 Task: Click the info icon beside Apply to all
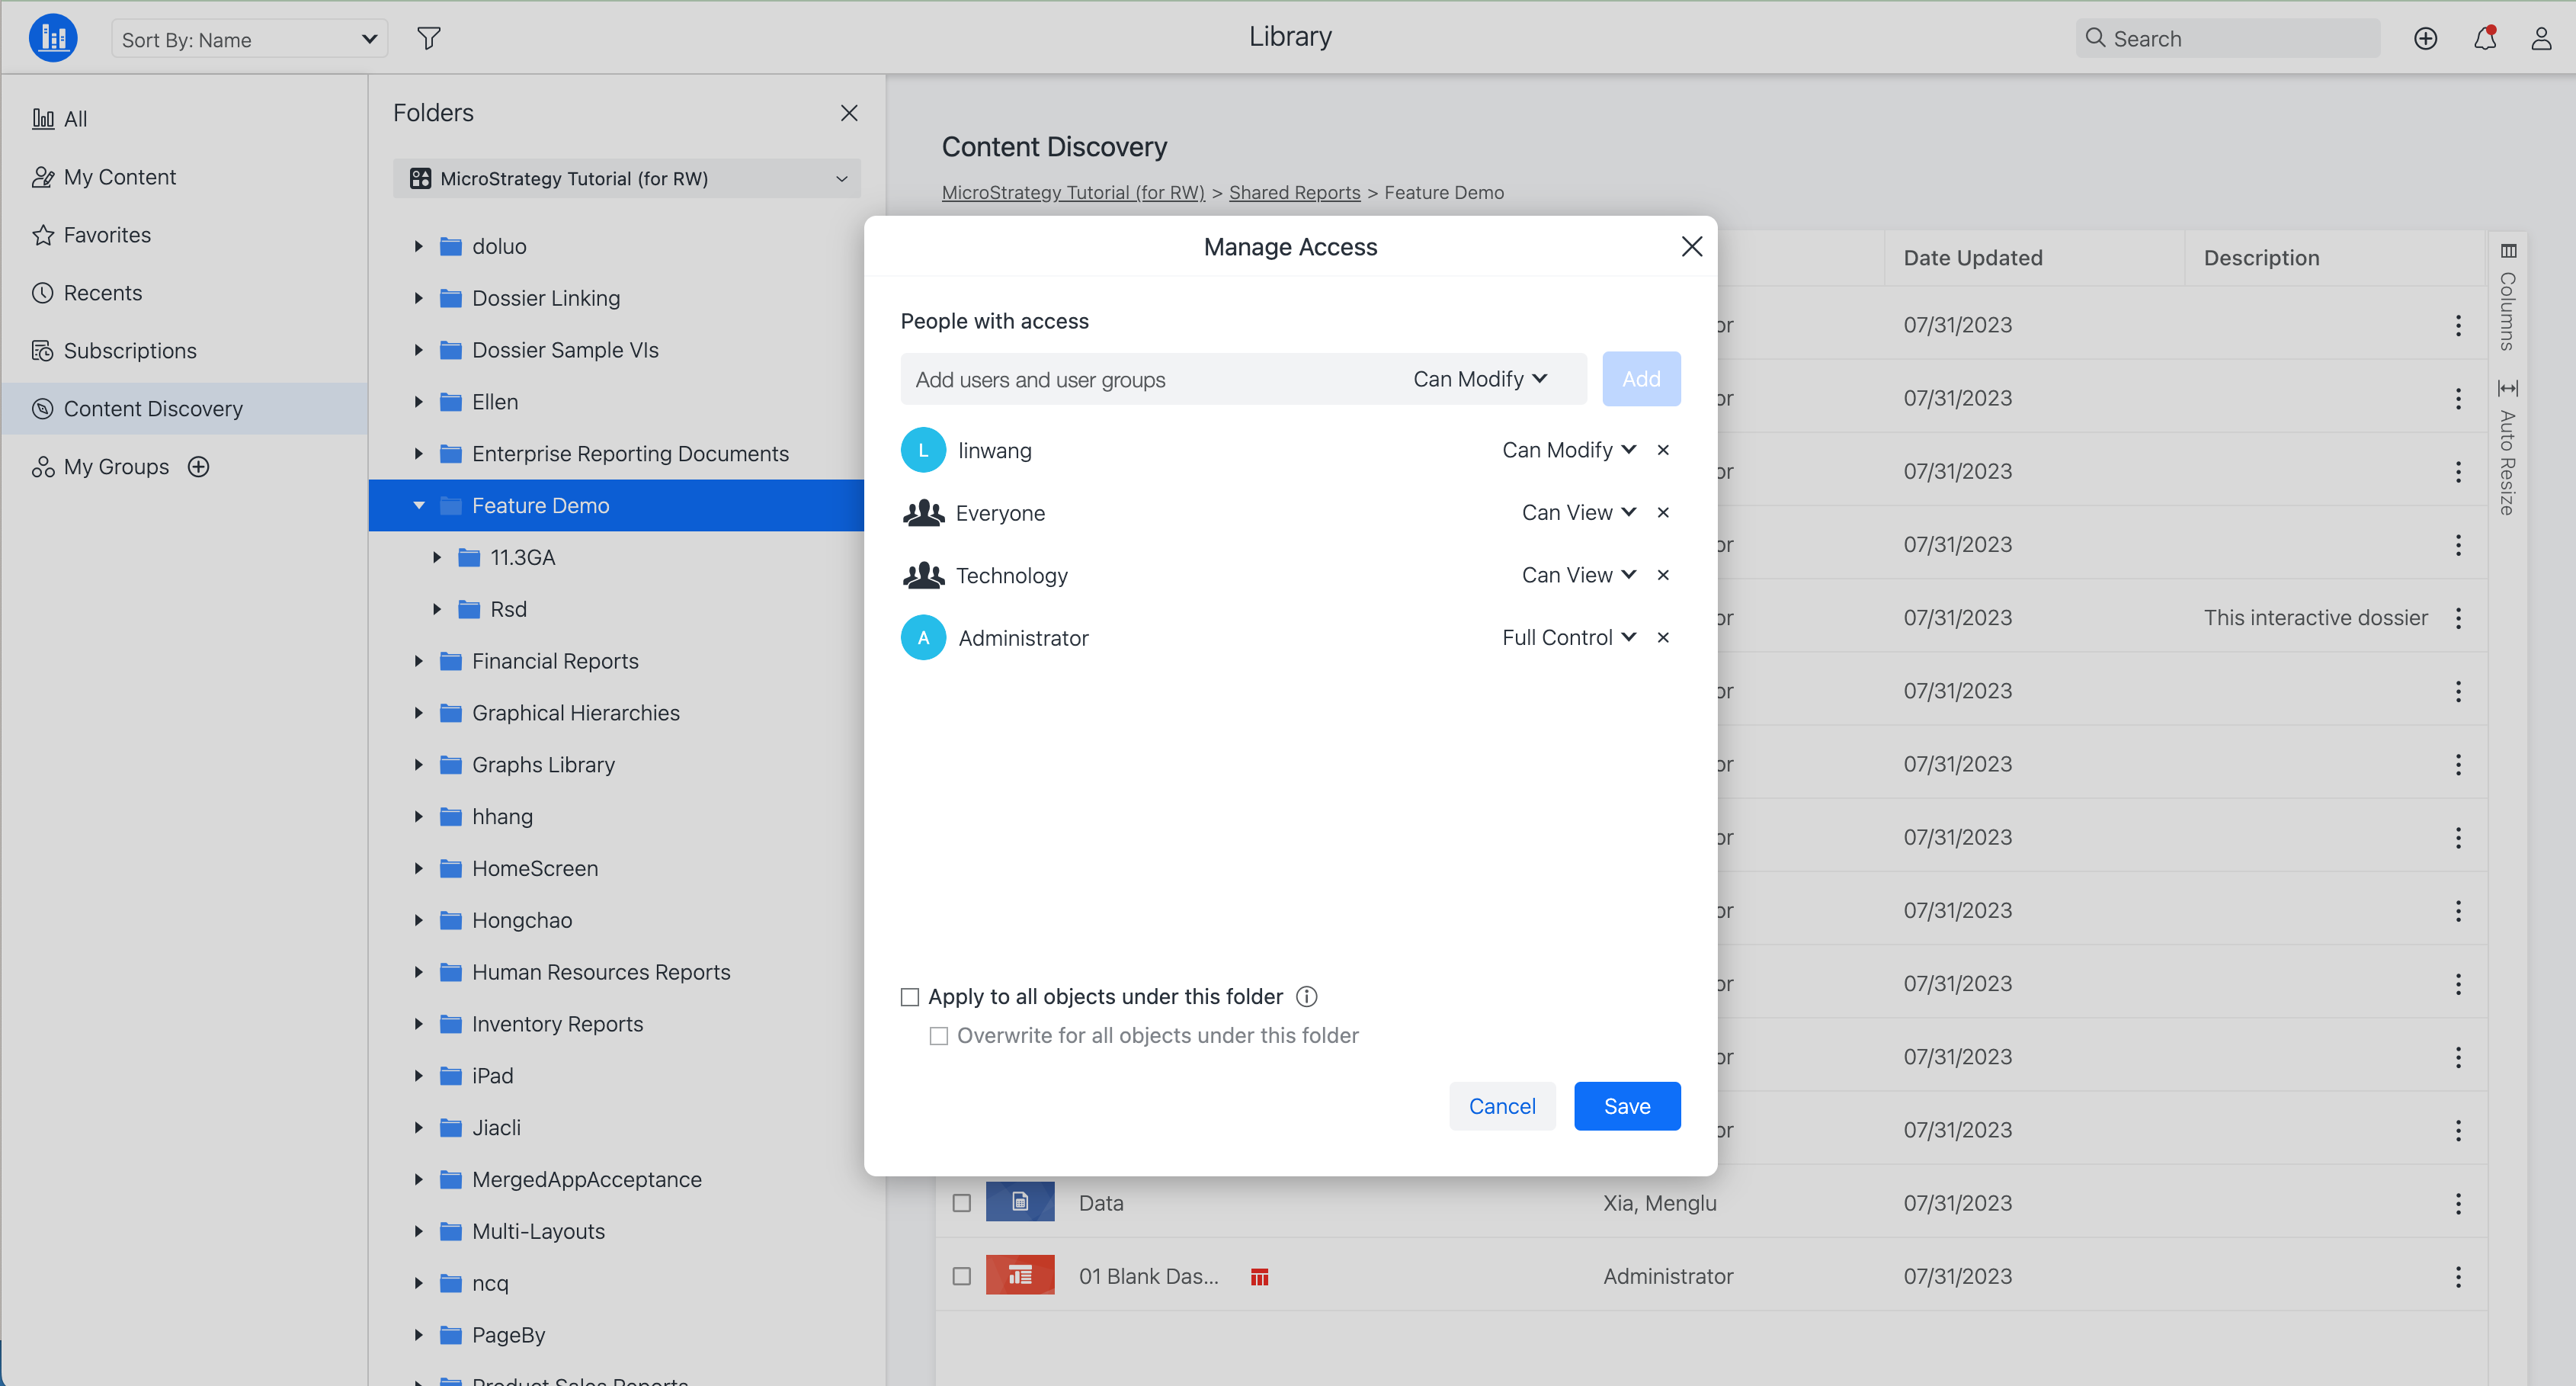[x=1306, y=997]
